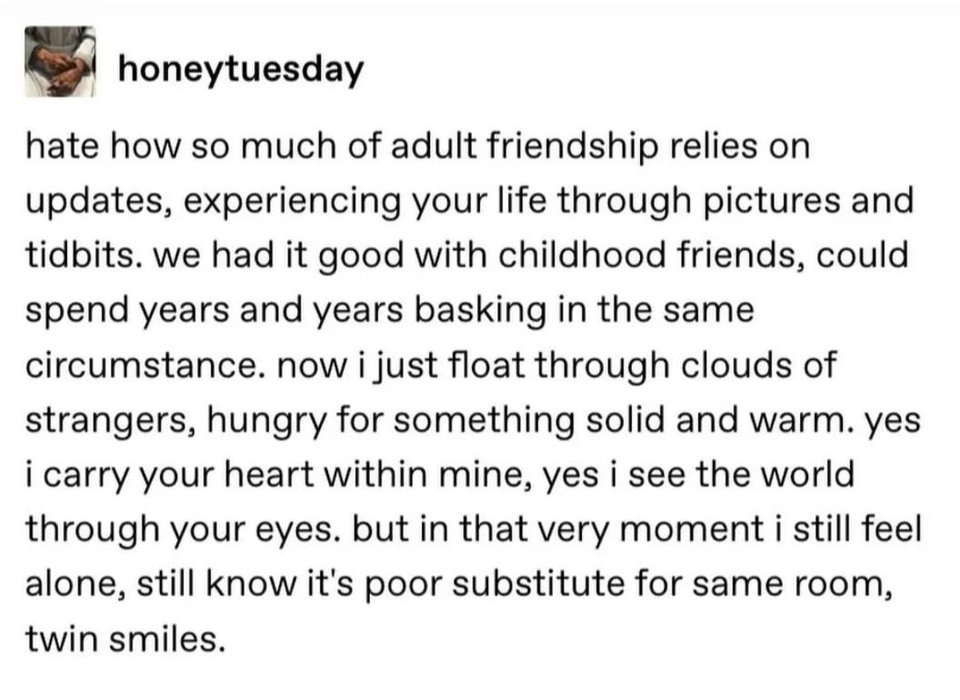Click the word "tidbits." in the post

[80, 255]
